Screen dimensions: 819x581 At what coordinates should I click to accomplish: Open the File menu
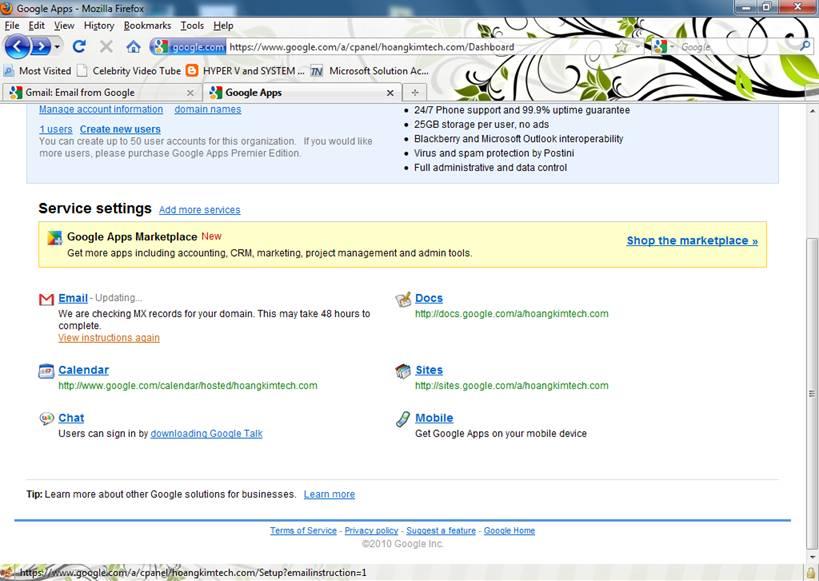(x=11, y=26)
